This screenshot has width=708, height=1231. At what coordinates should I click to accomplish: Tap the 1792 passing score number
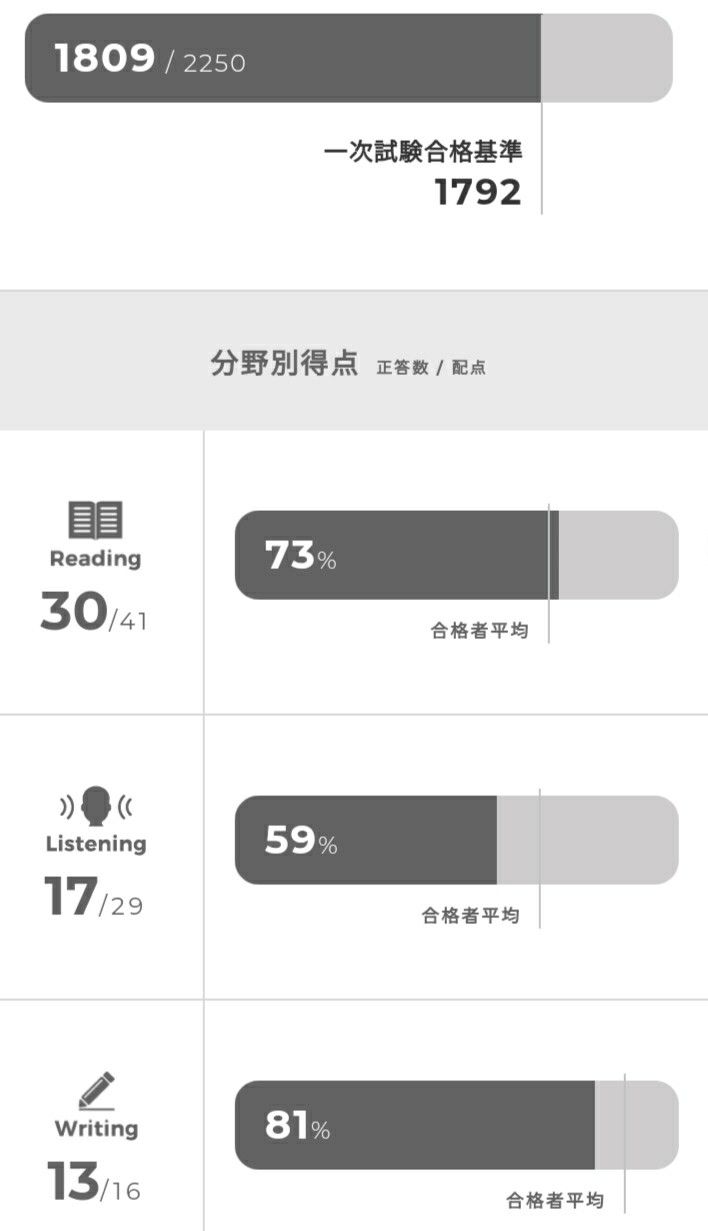click(478, 192)
